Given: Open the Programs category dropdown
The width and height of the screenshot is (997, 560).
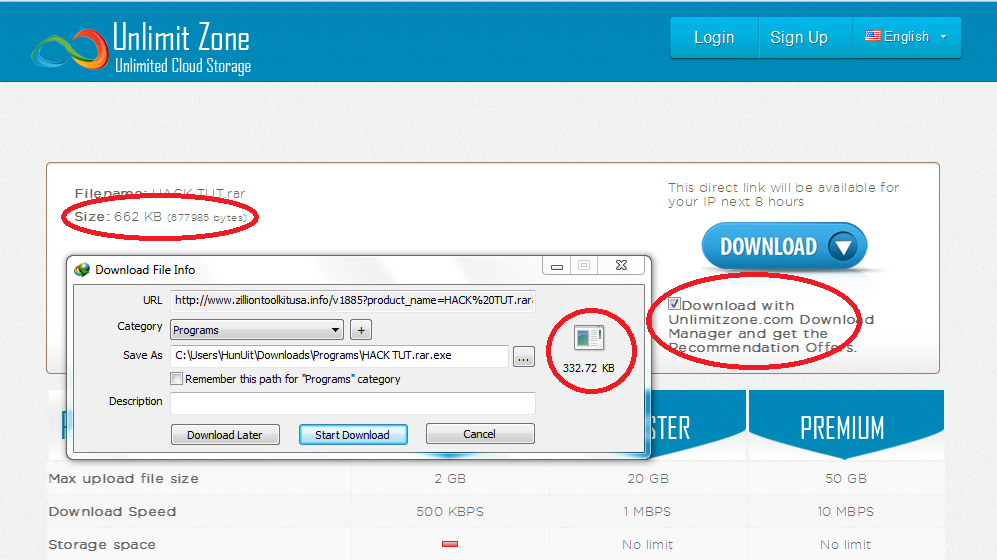Looking at the screenshot, I should coord(257,330).
